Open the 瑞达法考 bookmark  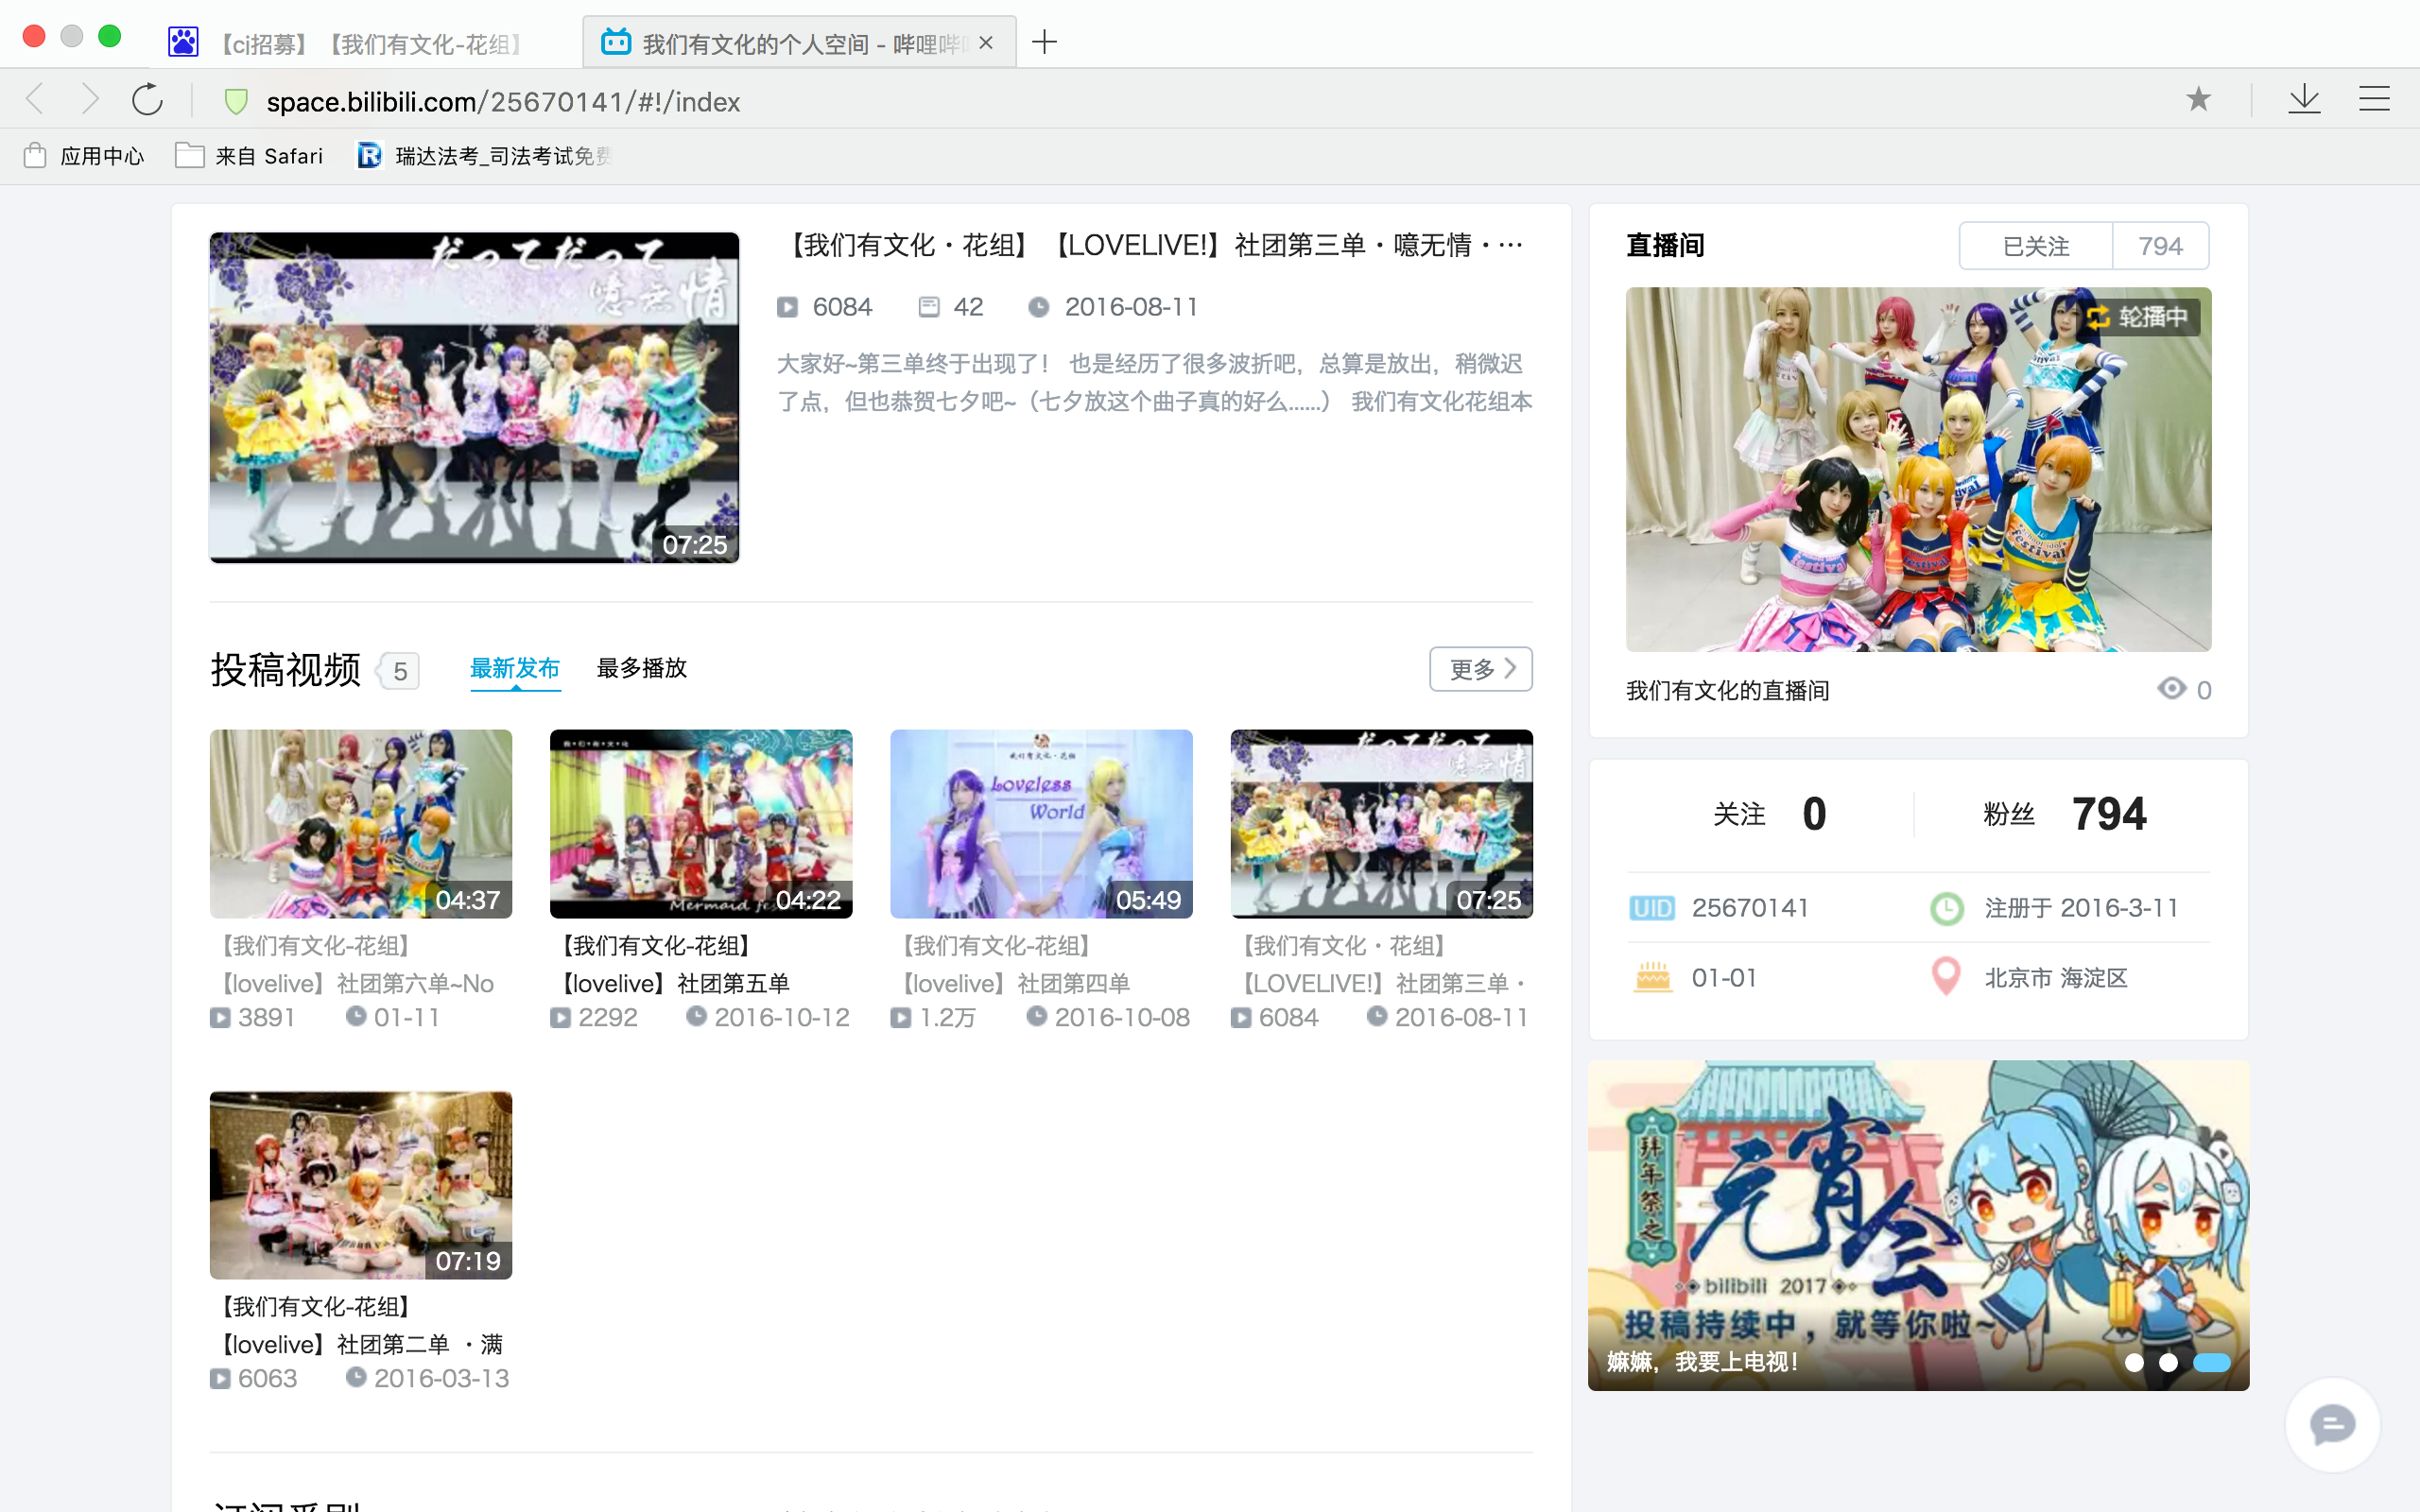pos(484,156)
